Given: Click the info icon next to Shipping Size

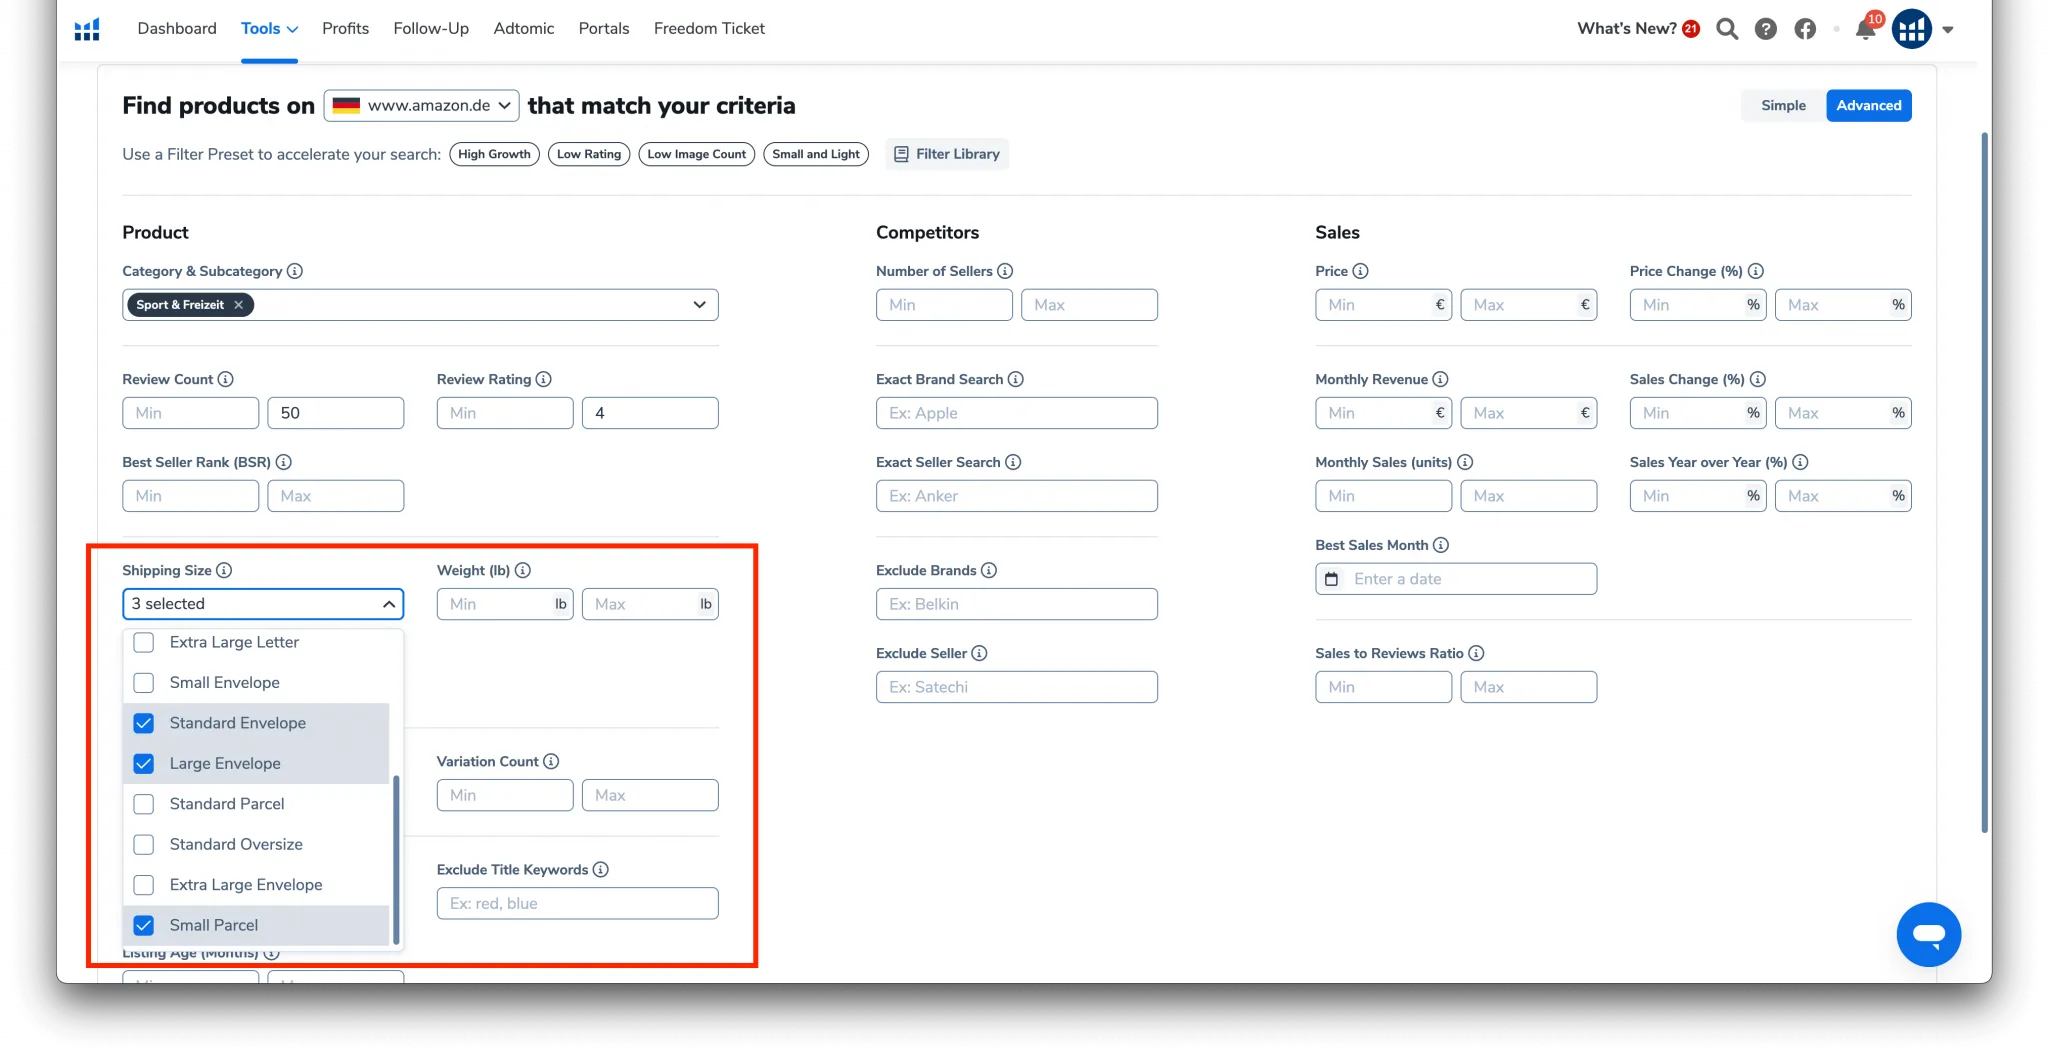Looking at the screenshot, I should tap(224, 570).
